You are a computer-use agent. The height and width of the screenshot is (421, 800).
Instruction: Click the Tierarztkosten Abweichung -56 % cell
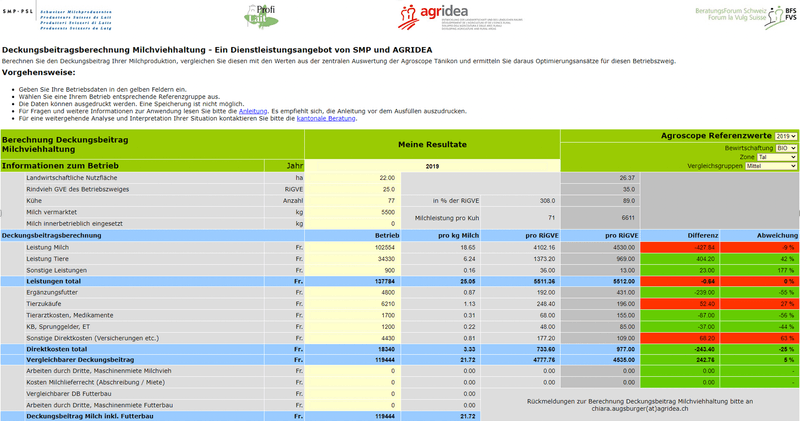pyautogui.click(x=760, y=315)
